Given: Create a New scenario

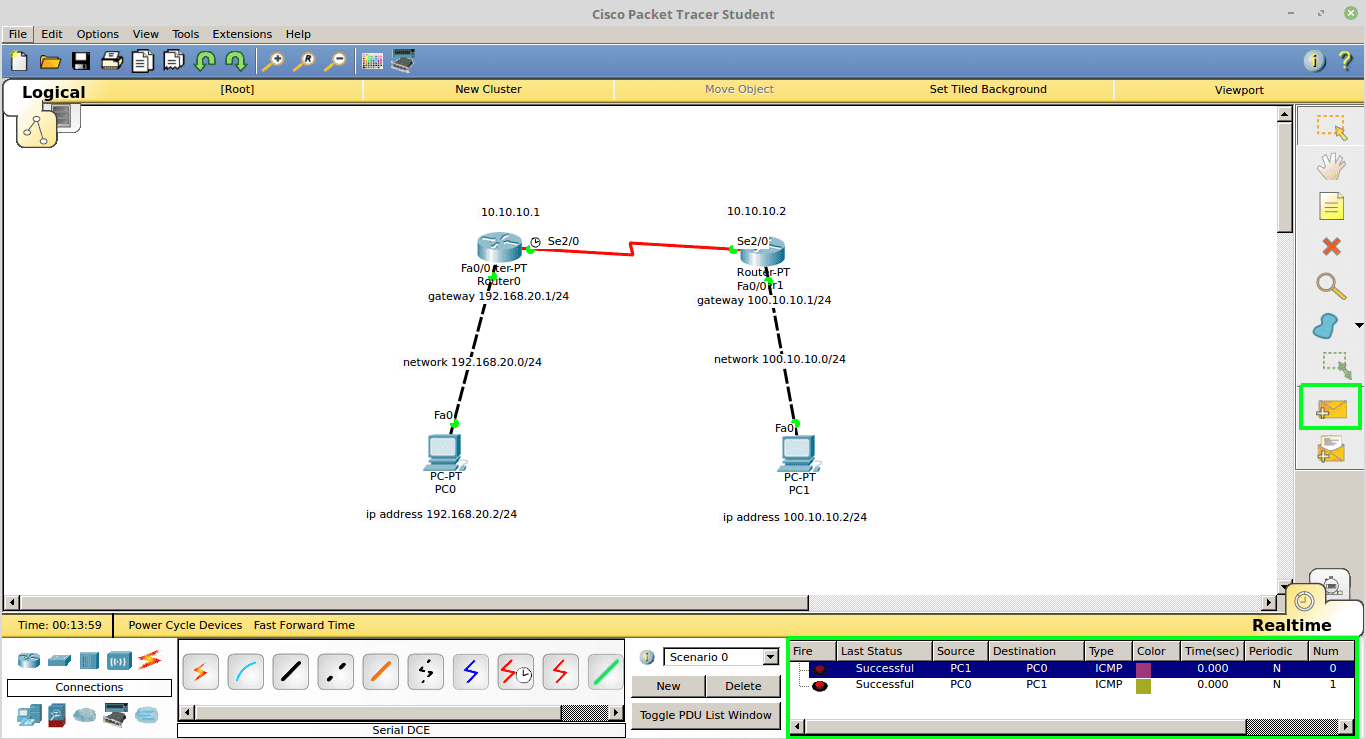Looking at the screenshot, I should [667, 686].
